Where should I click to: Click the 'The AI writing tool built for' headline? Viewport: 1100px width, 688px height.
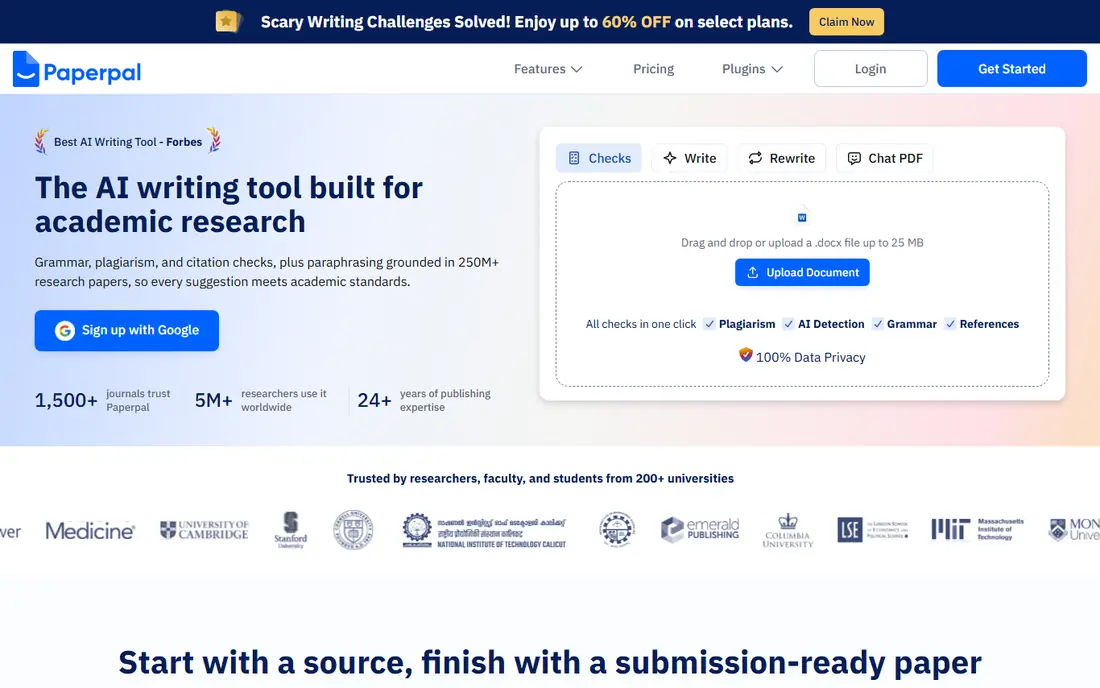click(x=229, y=188)
